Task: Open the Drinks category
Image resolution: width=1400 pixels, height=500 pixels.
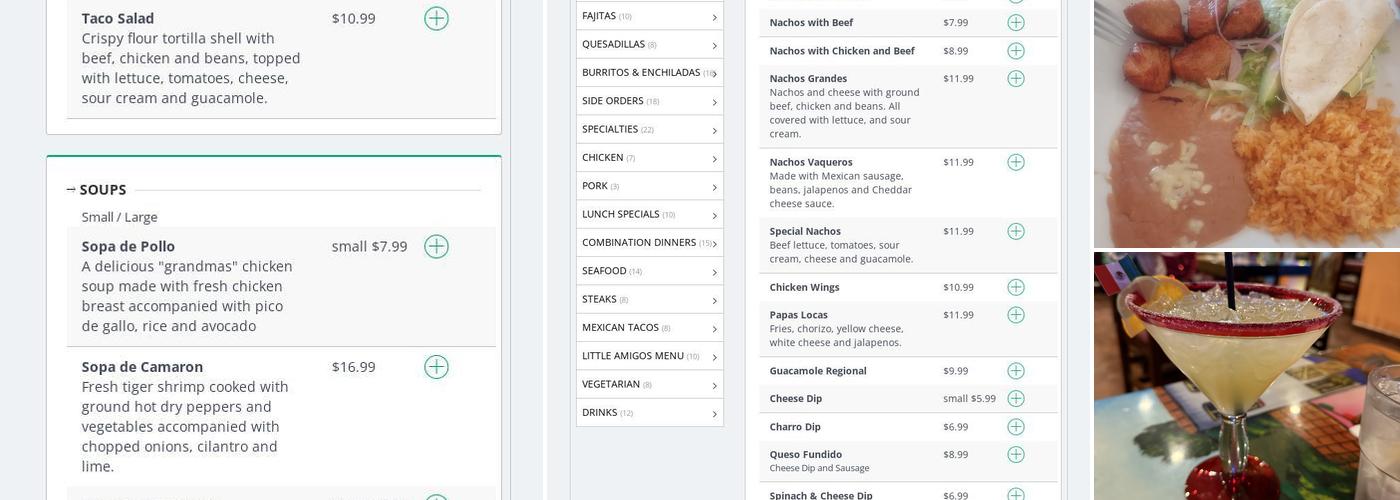Action: pos(600,412)
